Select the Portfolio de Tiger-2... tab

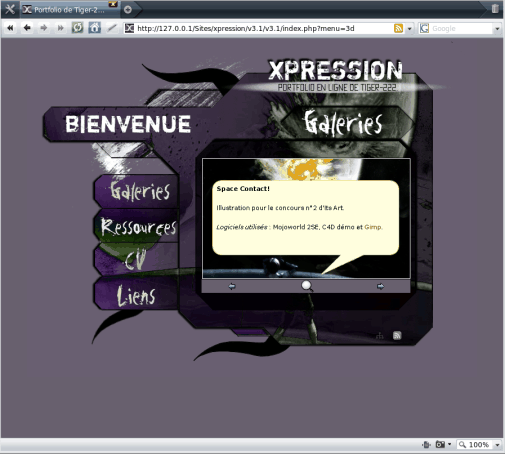coord(69,10)
